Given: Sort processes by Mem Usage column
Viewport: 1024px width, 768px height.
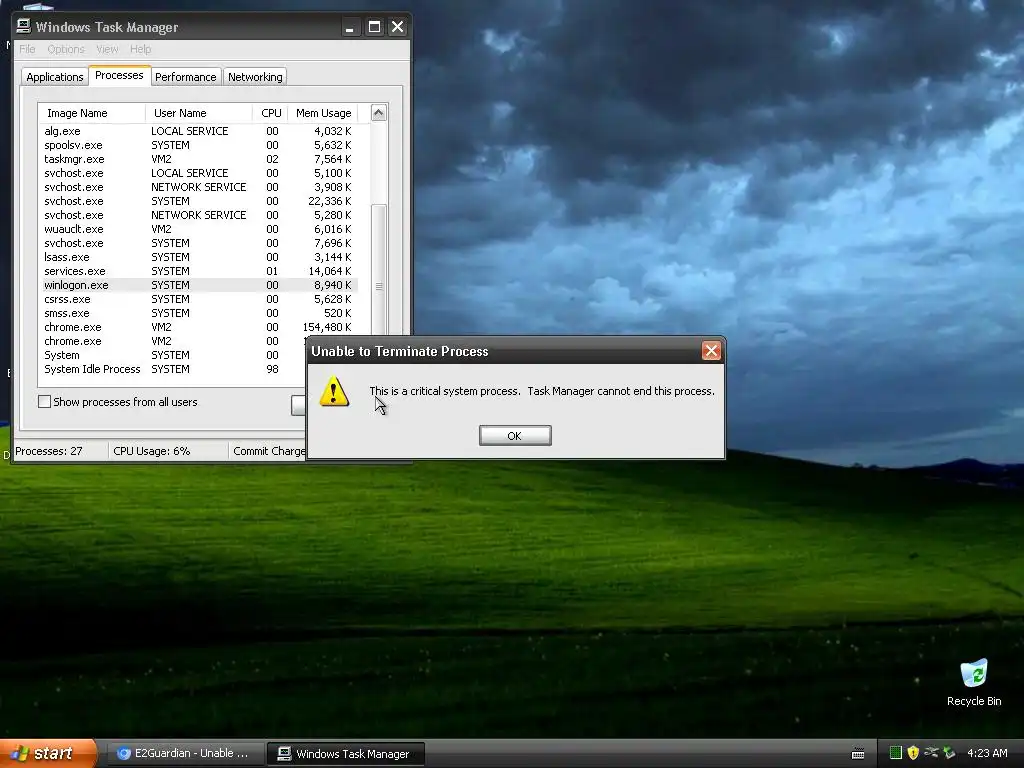Looking at the screenshot, I should click(323, 113).
